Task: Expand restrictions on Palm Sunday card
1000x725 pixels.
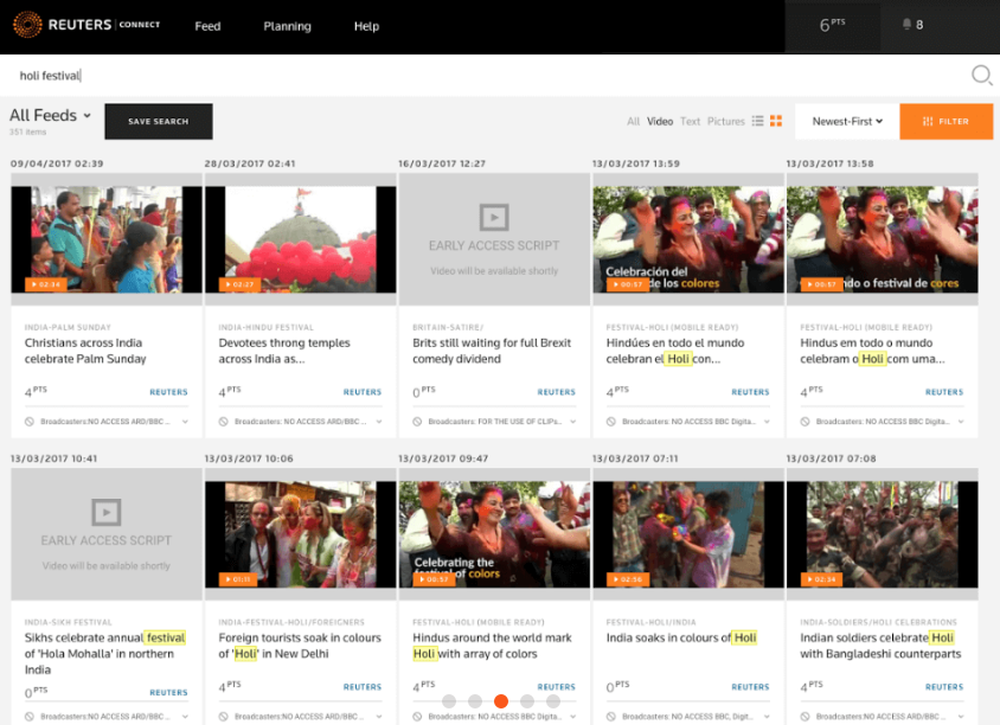Action: point(185,421)
